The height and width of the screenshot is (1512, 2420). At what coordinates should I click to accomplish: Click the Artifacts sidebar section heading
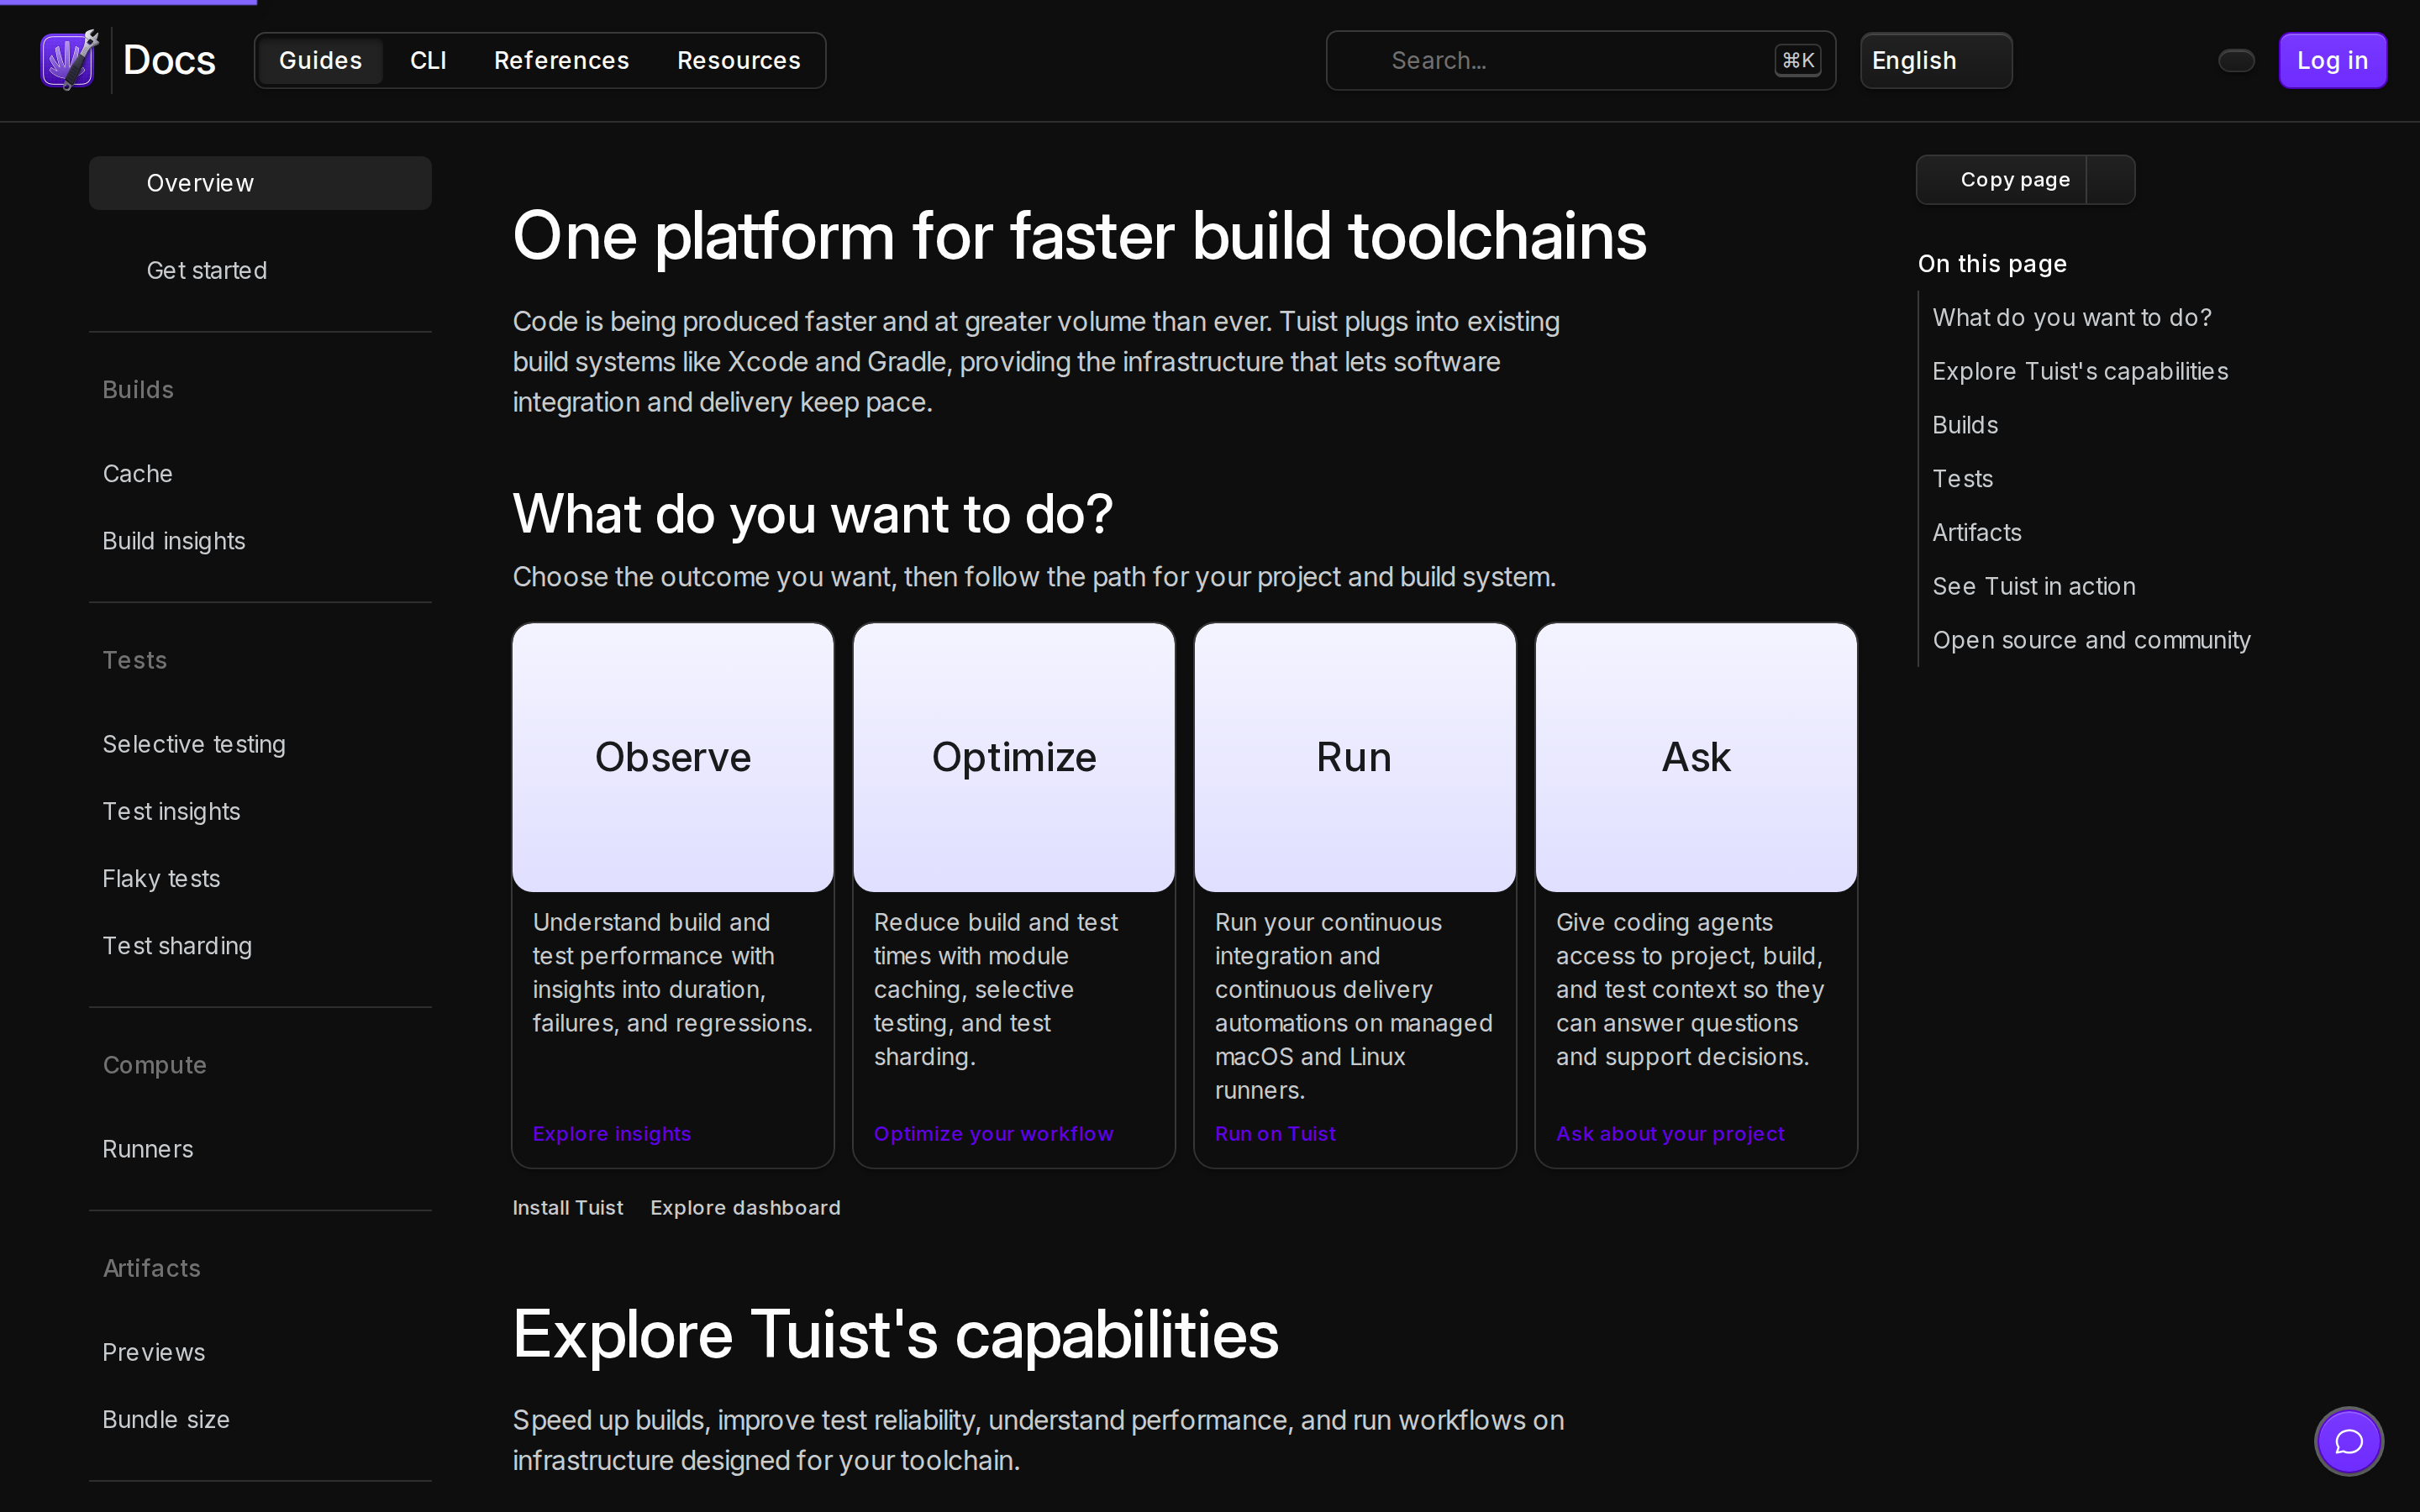pos(152,1268)
